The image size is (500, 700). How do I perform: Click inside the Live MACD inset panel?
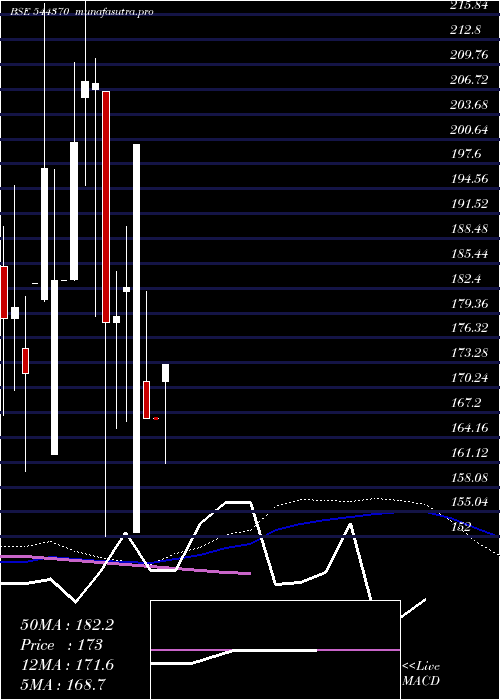pos(275,650)
